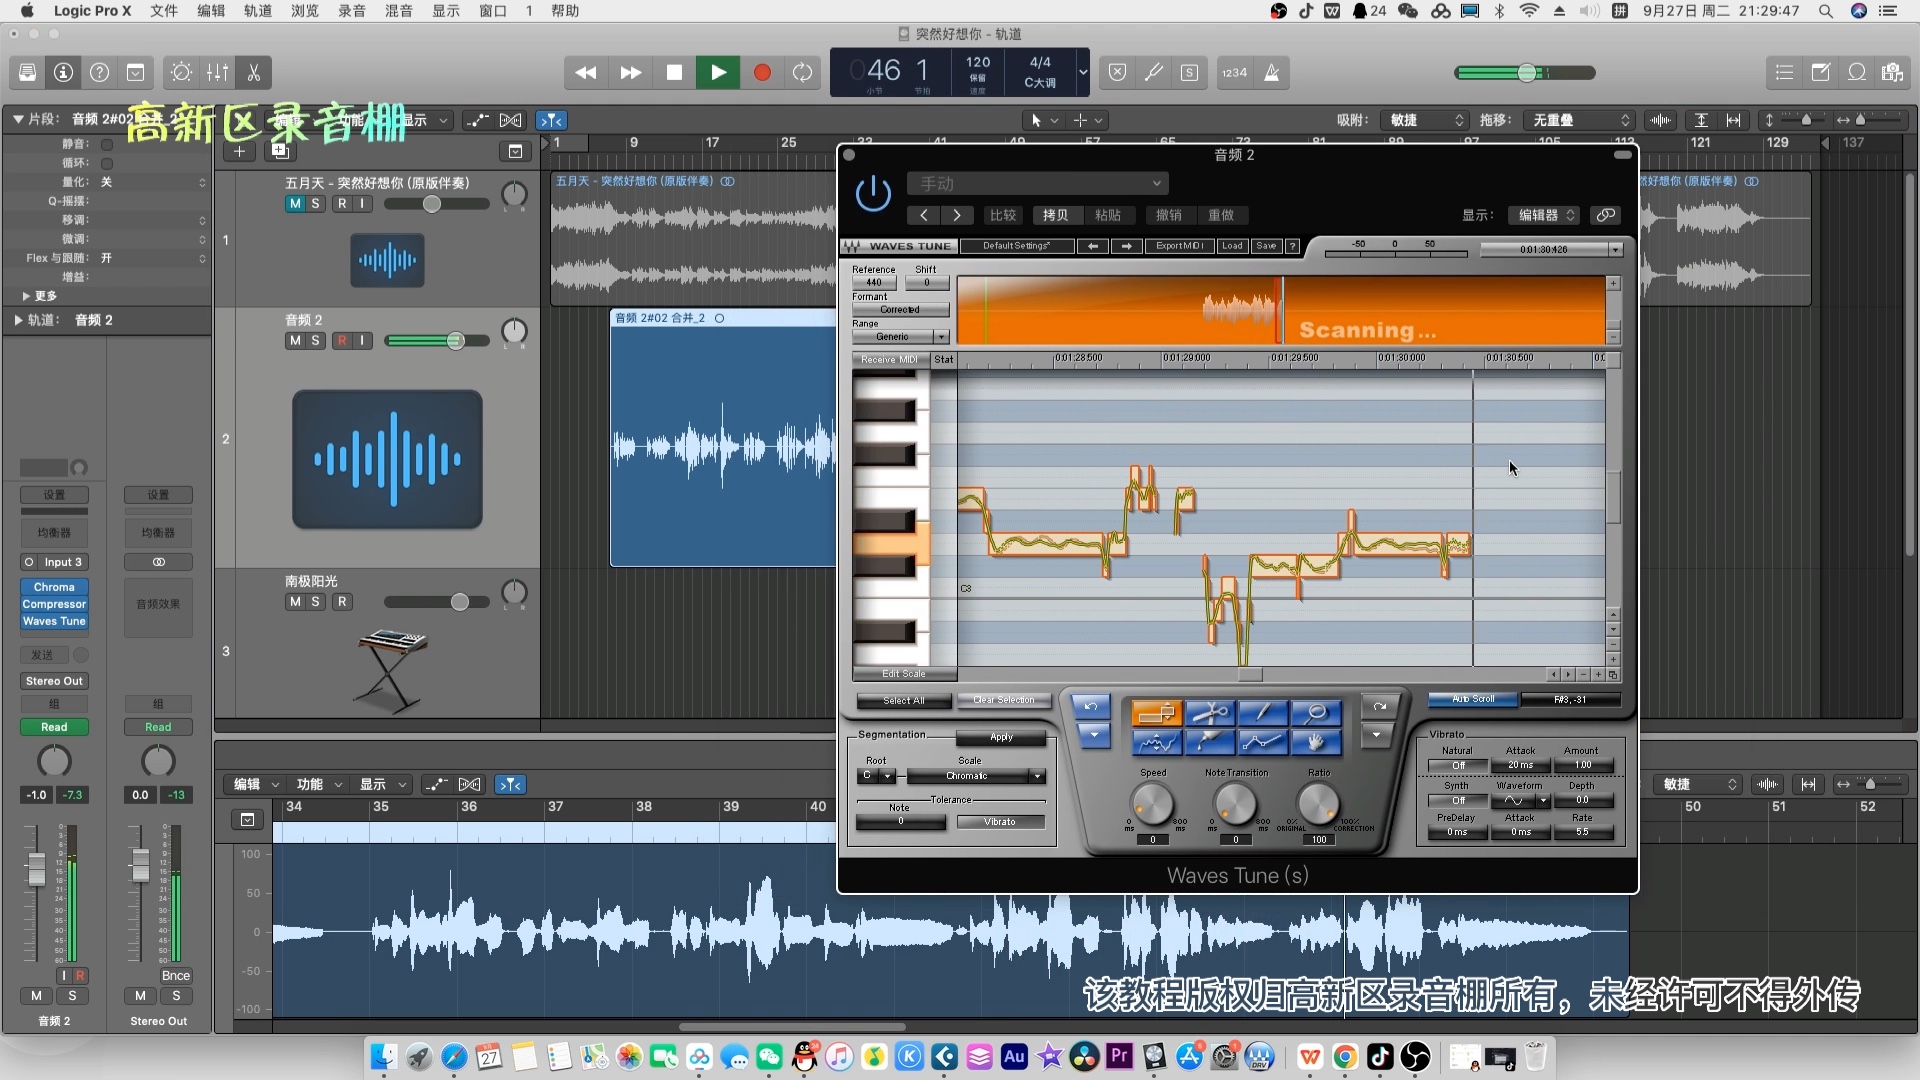This screenshot has width=1920, height=1080.
Task: Click the green Play button
Action: (x=718, y=72)
